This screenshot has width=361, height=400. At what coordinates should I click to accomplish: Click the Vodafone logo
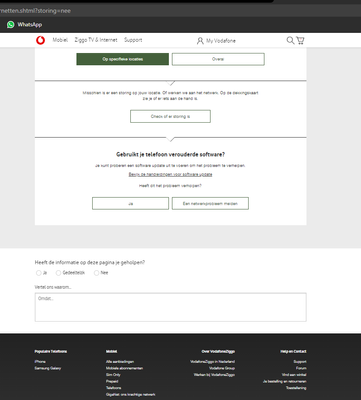tap(41, 40)
